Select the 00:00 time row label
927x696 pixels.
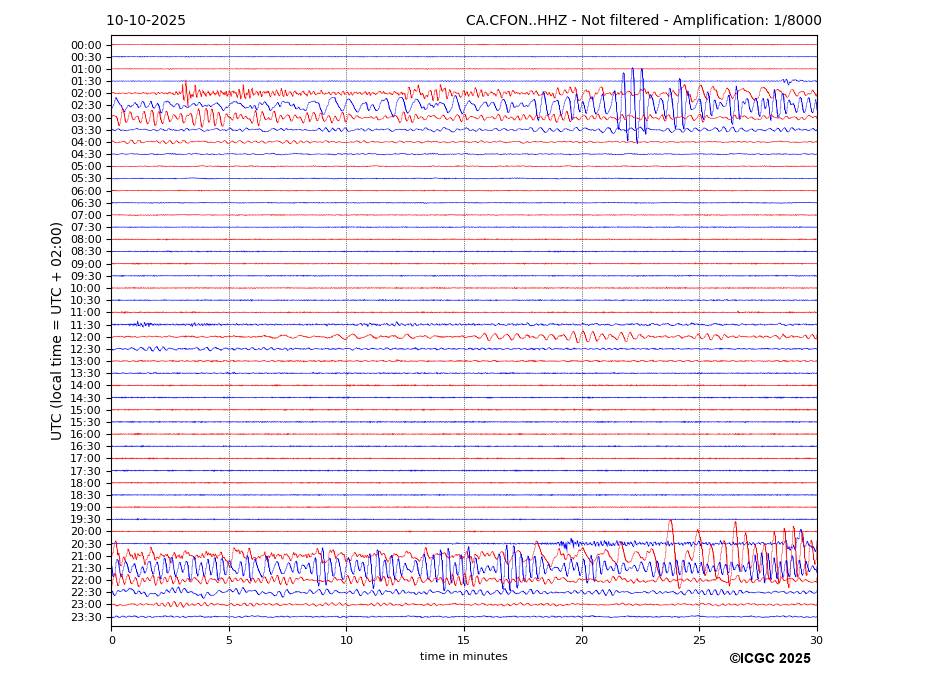86,45
